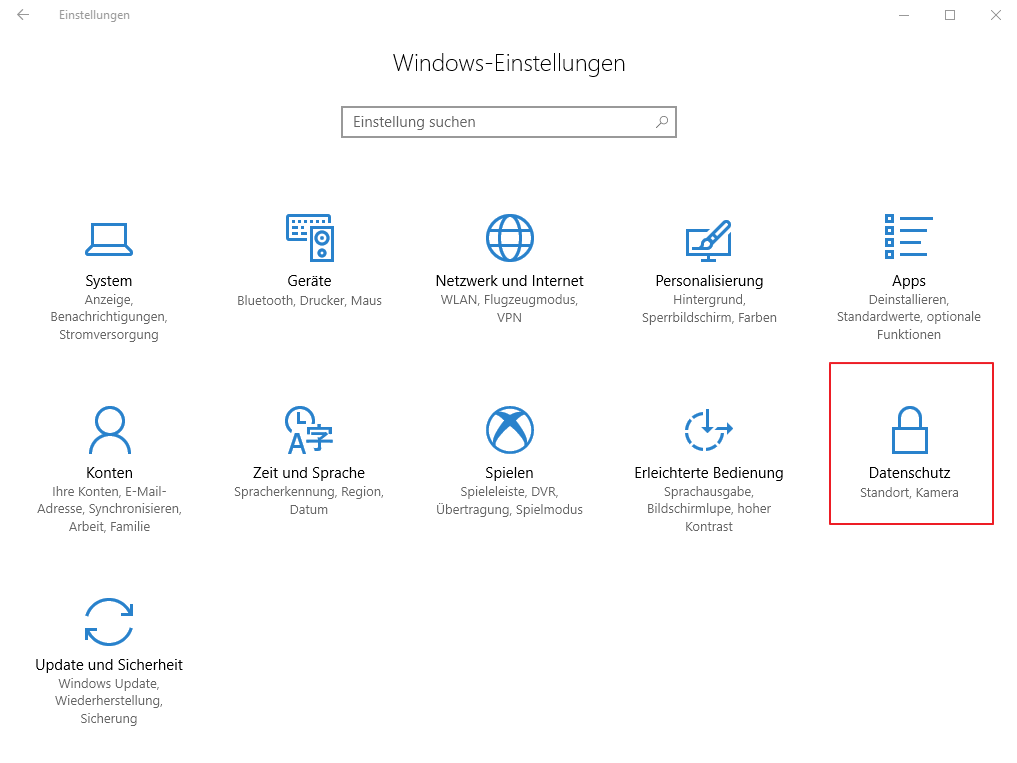
Task: Open the Erleichterte Bedienung clock icon
Action: [x=709, y=430]
